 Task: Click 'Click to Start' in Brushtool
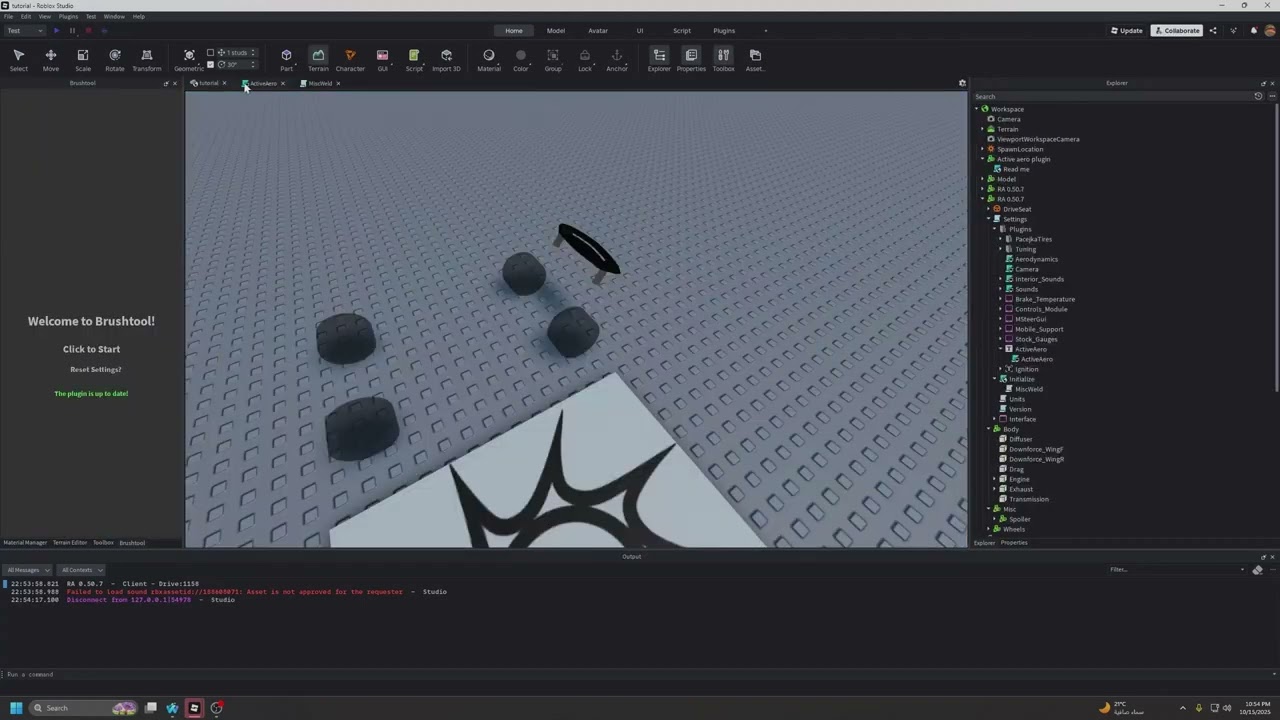[91, 349]
